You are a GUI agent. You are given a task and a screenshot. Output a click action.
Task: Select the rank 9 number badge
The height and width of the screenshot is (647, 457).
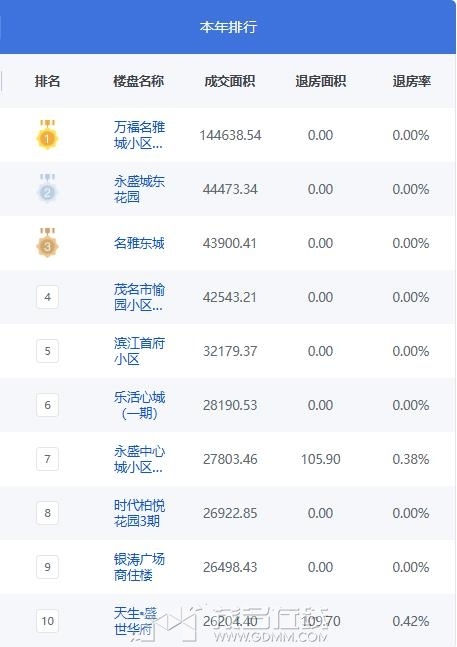[x=47, y=567]
